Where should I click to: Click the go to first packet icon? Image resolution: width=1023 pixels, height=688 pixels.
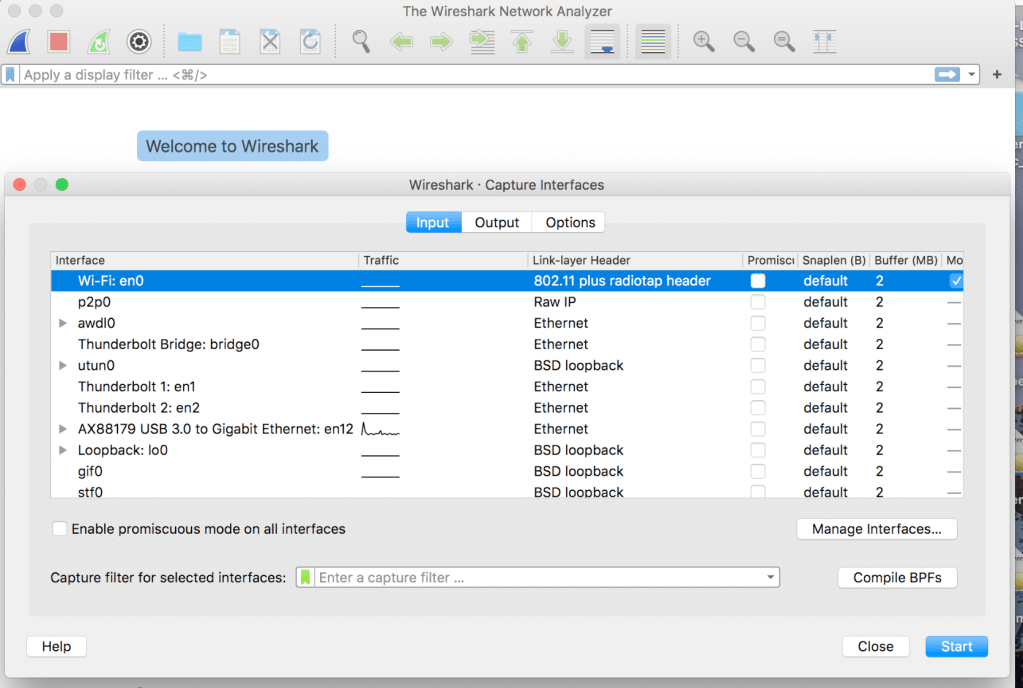coord(521,42)
